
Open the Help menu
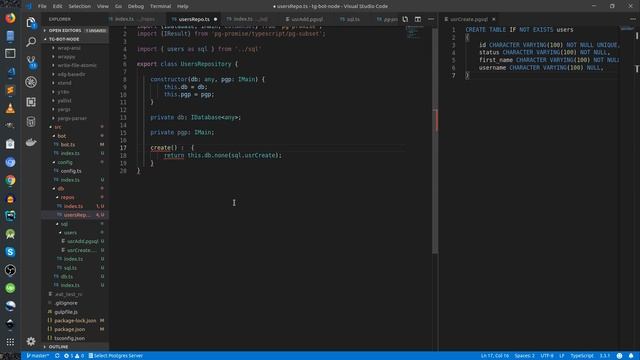[x=182, y=6]
